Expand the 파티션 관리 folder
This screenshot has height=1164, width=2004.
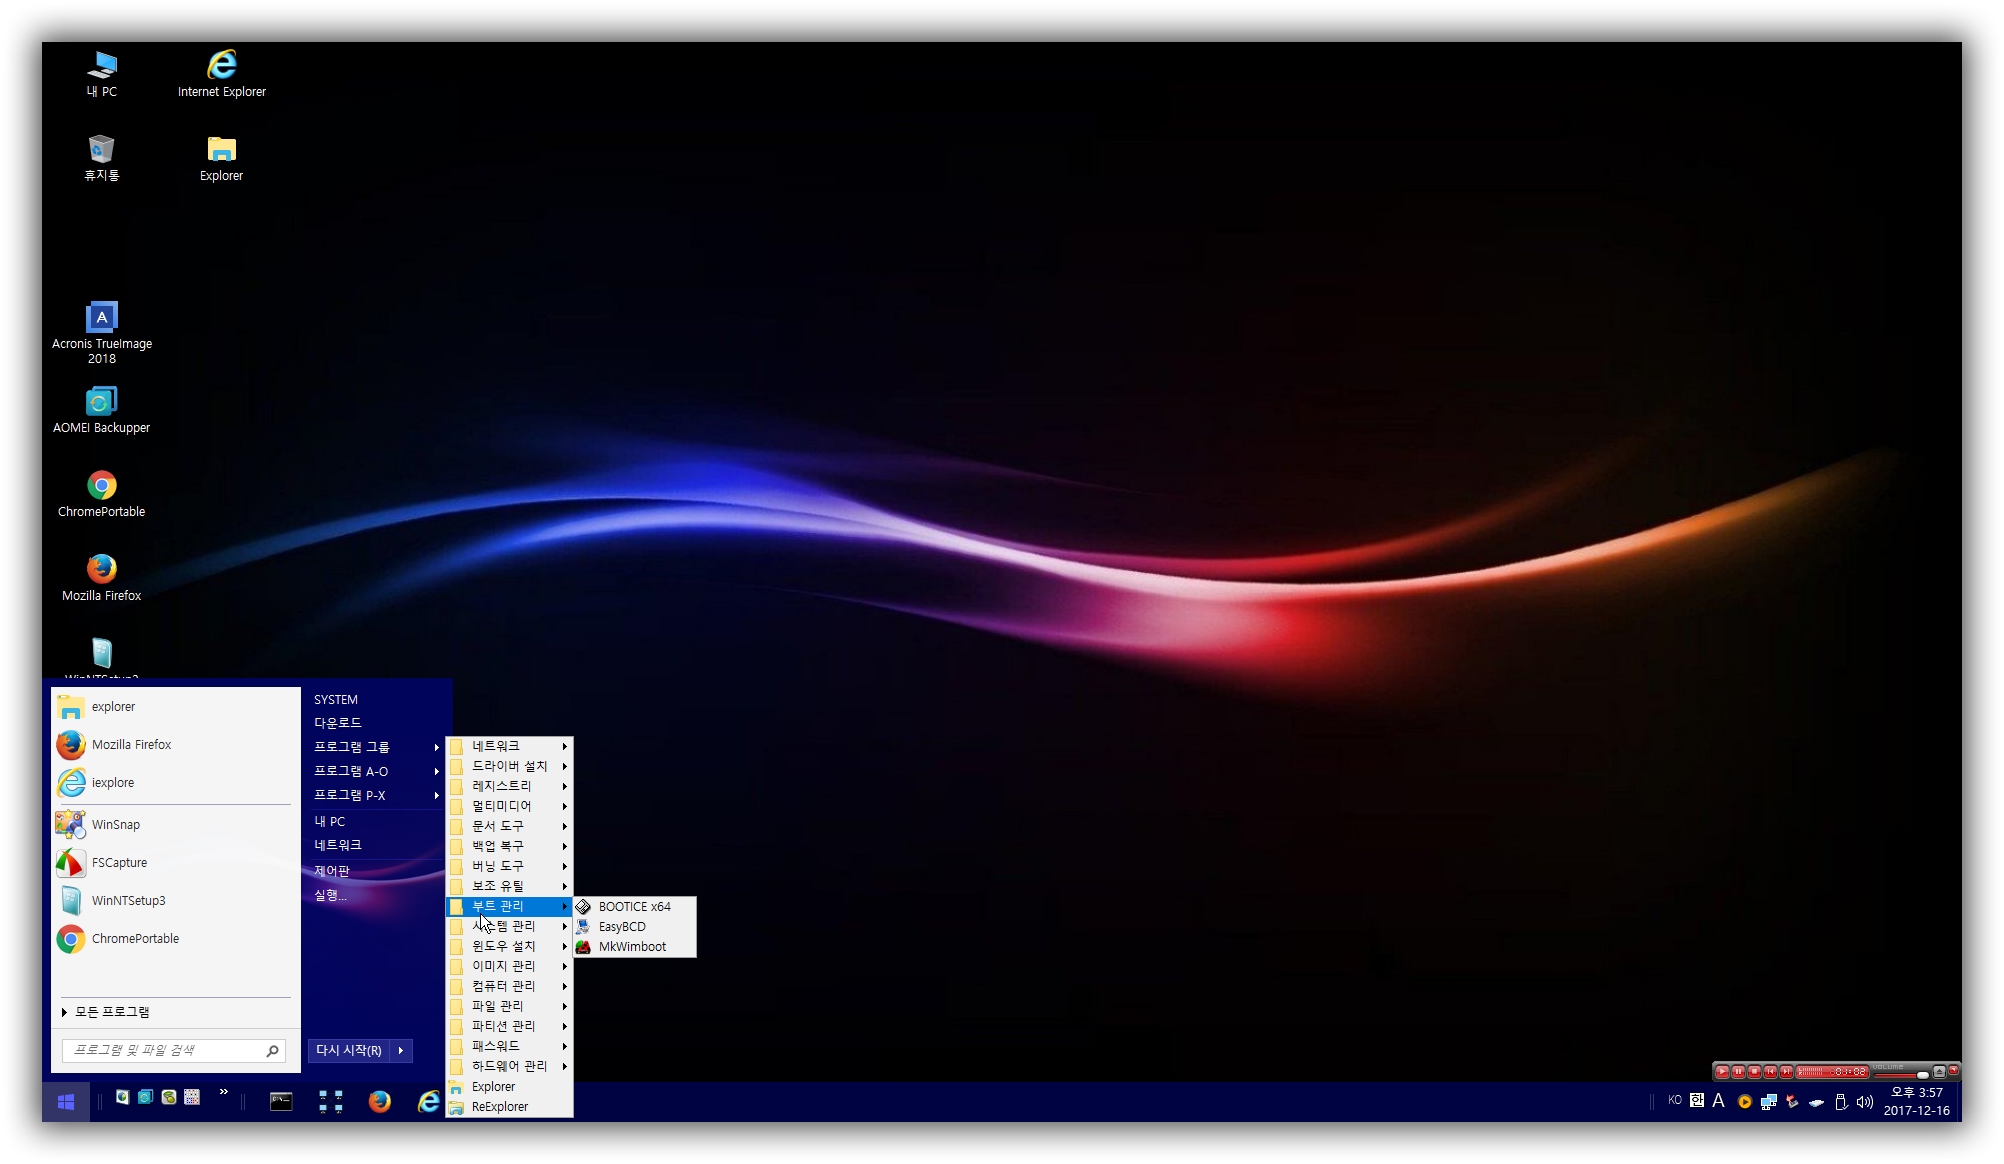click(x=509, y=1026)
